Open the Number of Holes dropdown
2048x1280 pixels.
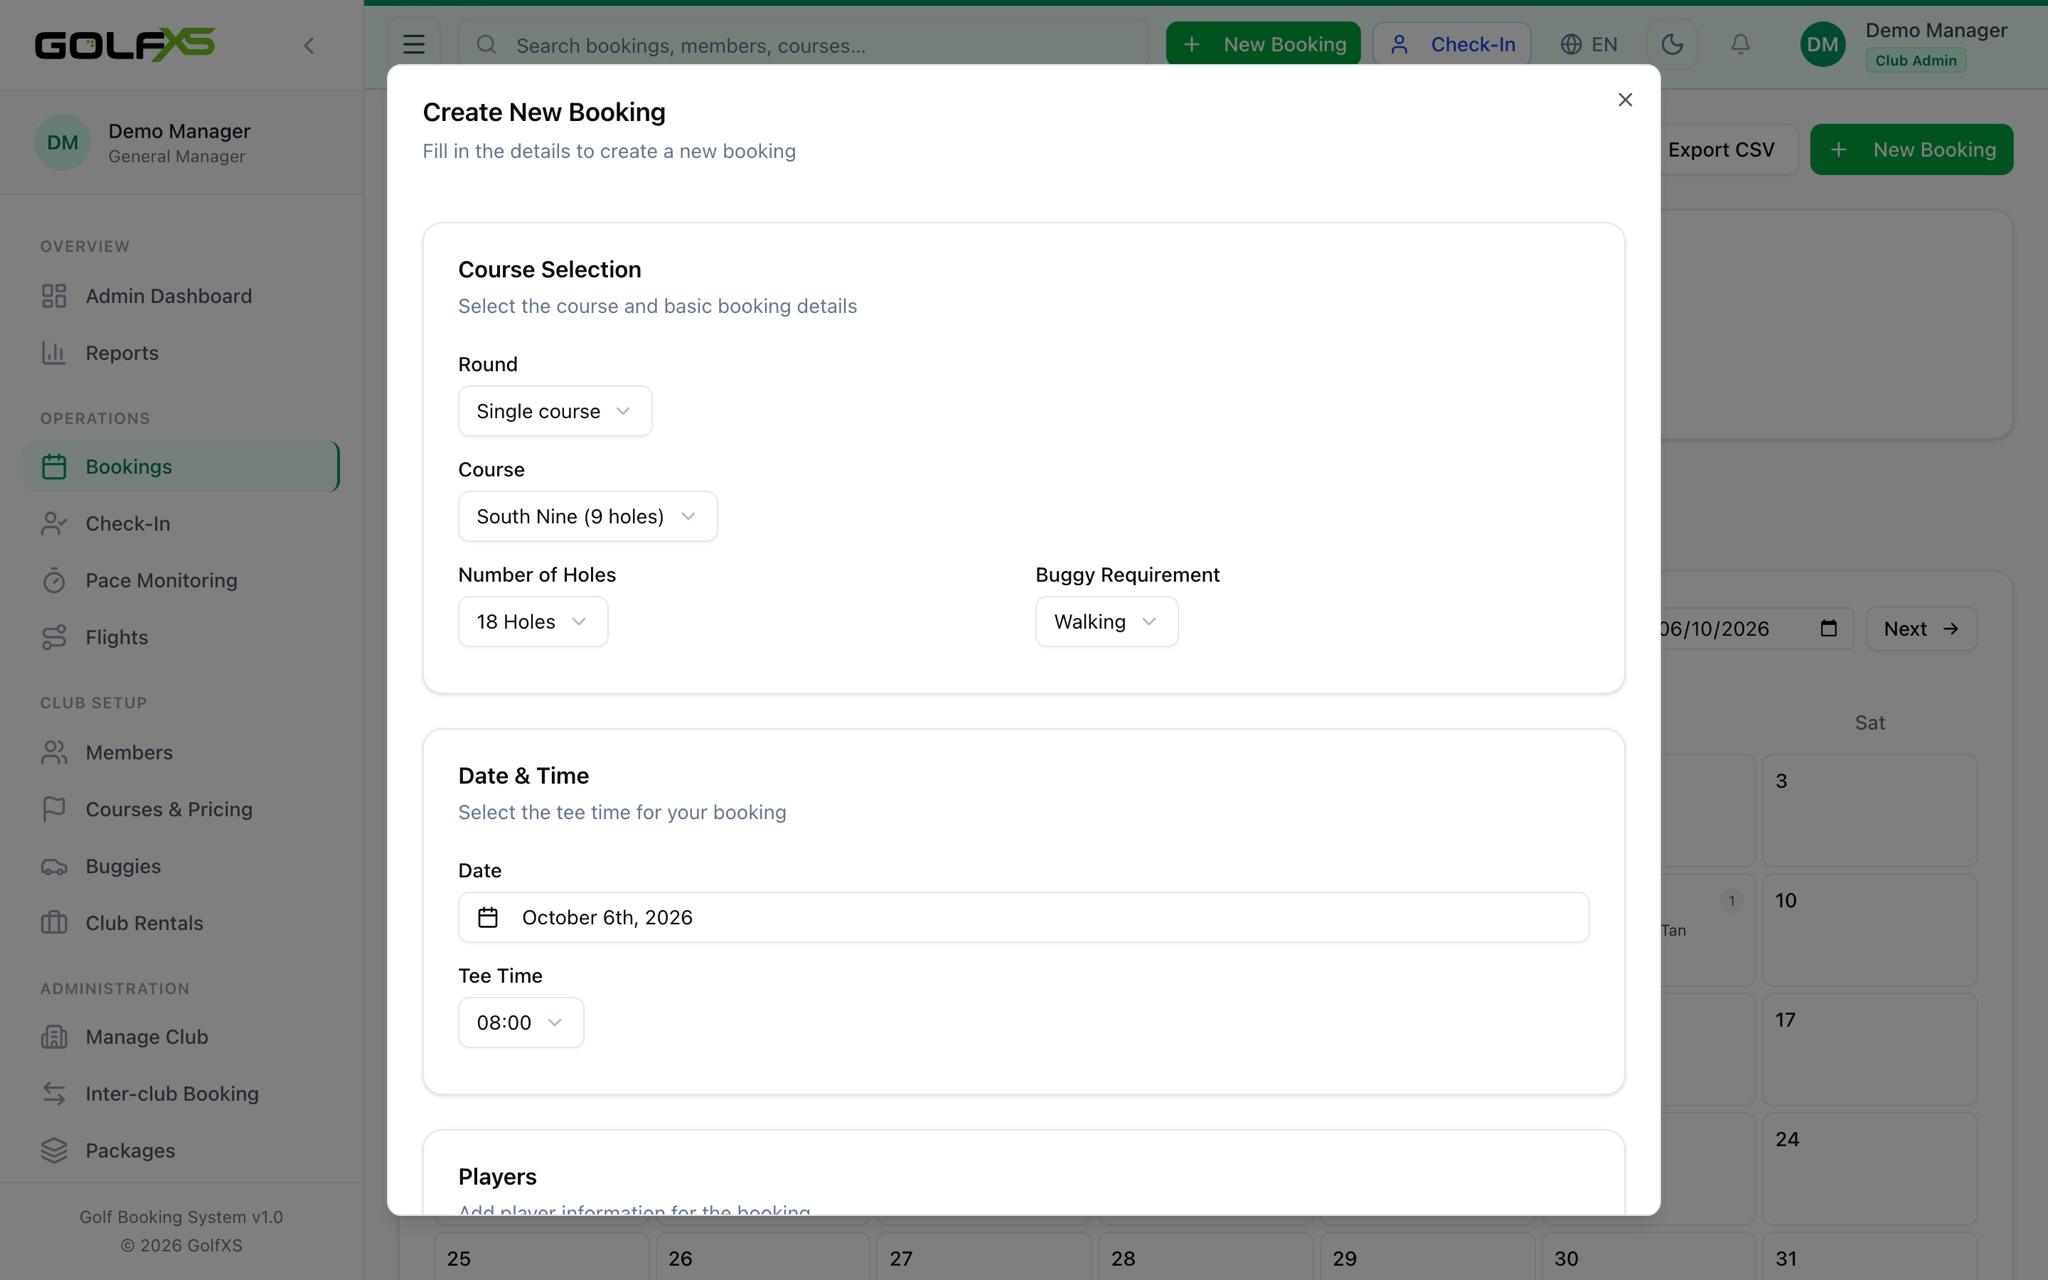tap(533, 621)
